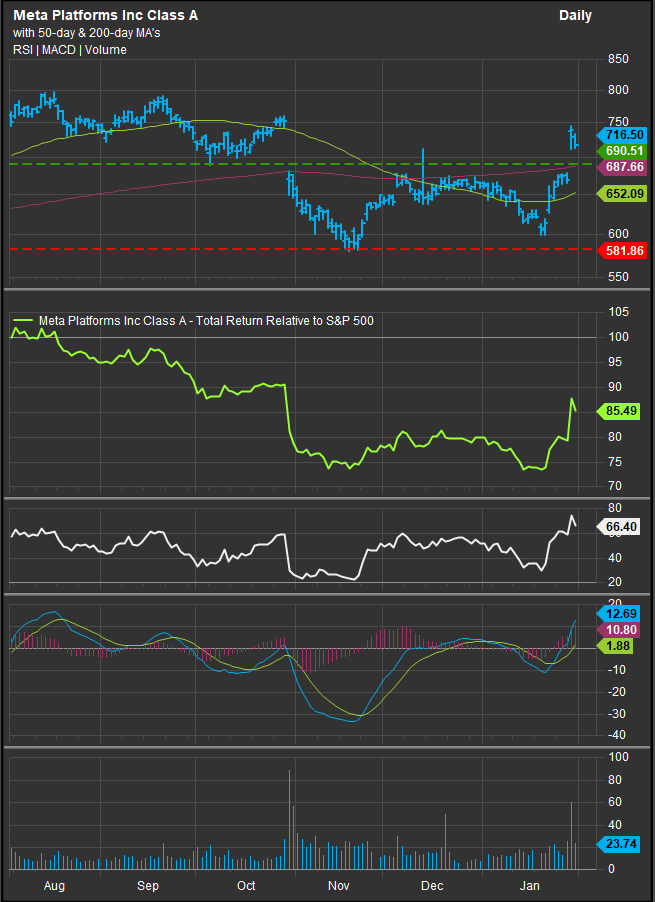Select the Aug label on the time axis
655x902 pixels.
coord(55,886)
